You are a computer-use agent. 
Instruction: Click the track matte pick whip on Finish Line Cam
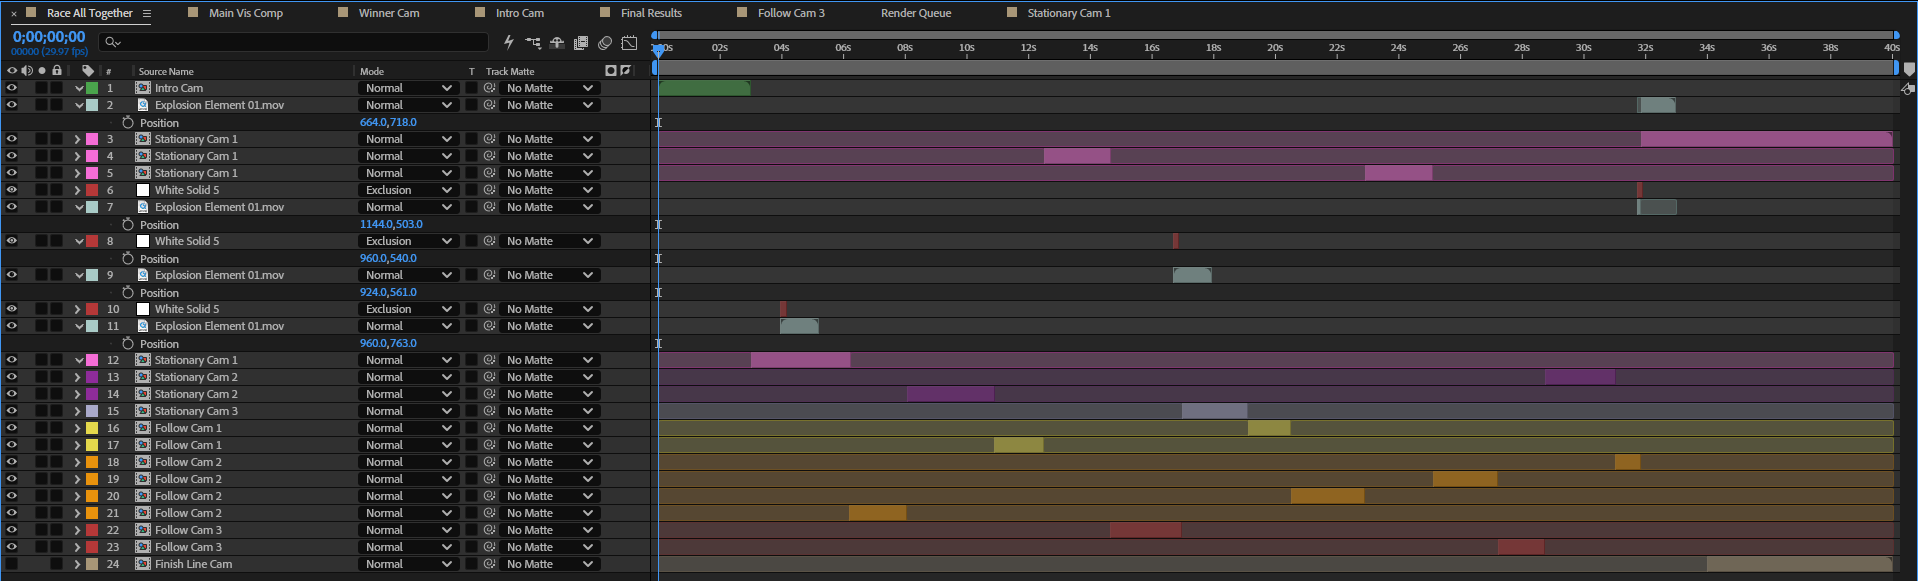tap(490, 564)
